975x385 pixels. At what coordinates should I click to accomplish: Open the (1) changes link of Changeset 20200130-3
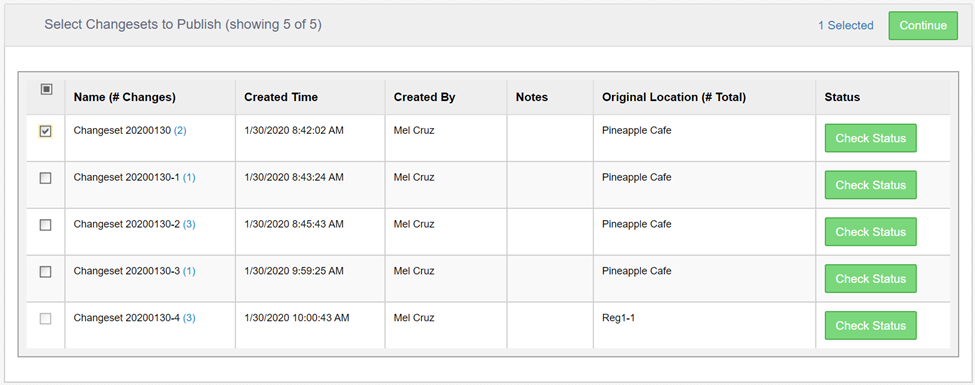pyautogui.click(x=189, y=271)
